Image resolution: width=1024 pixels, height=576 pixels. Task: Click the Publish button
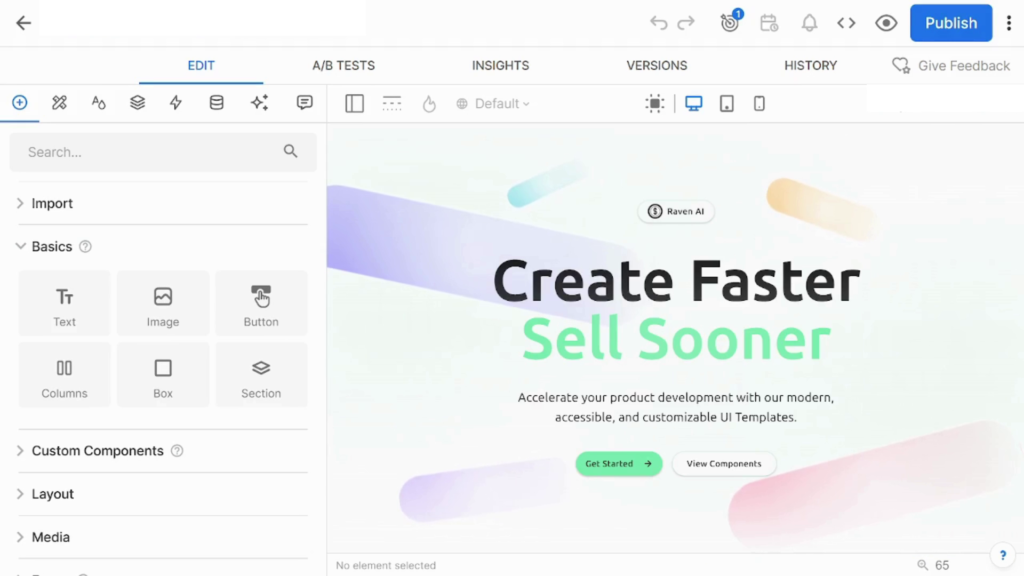click(x=950, y=23)
